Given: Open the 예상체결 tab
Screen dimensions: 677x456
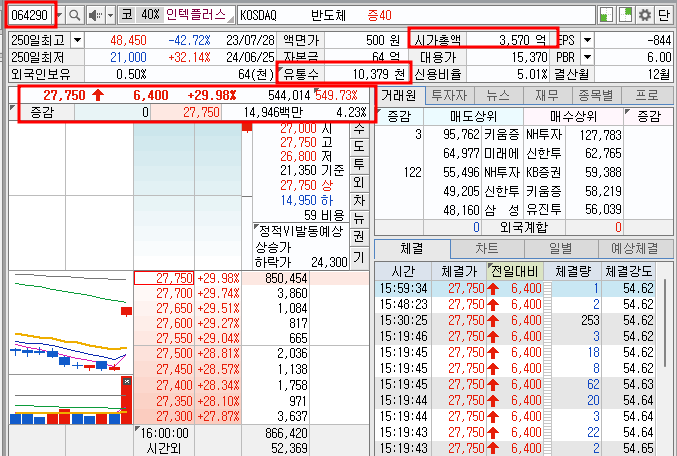Looking at the screenshot, I should click(635, 248).
